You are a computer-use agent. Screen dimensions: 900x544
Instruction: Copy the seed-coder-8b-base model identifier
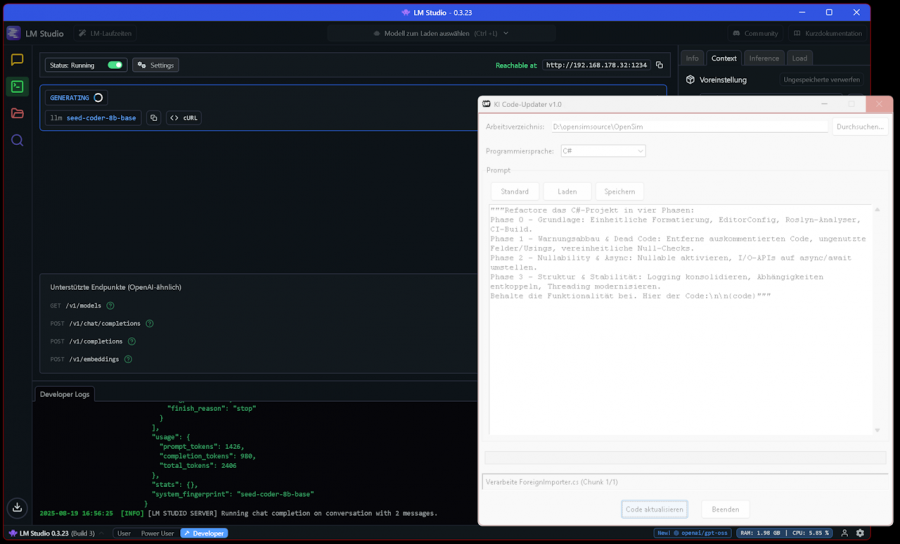point(154,118)
